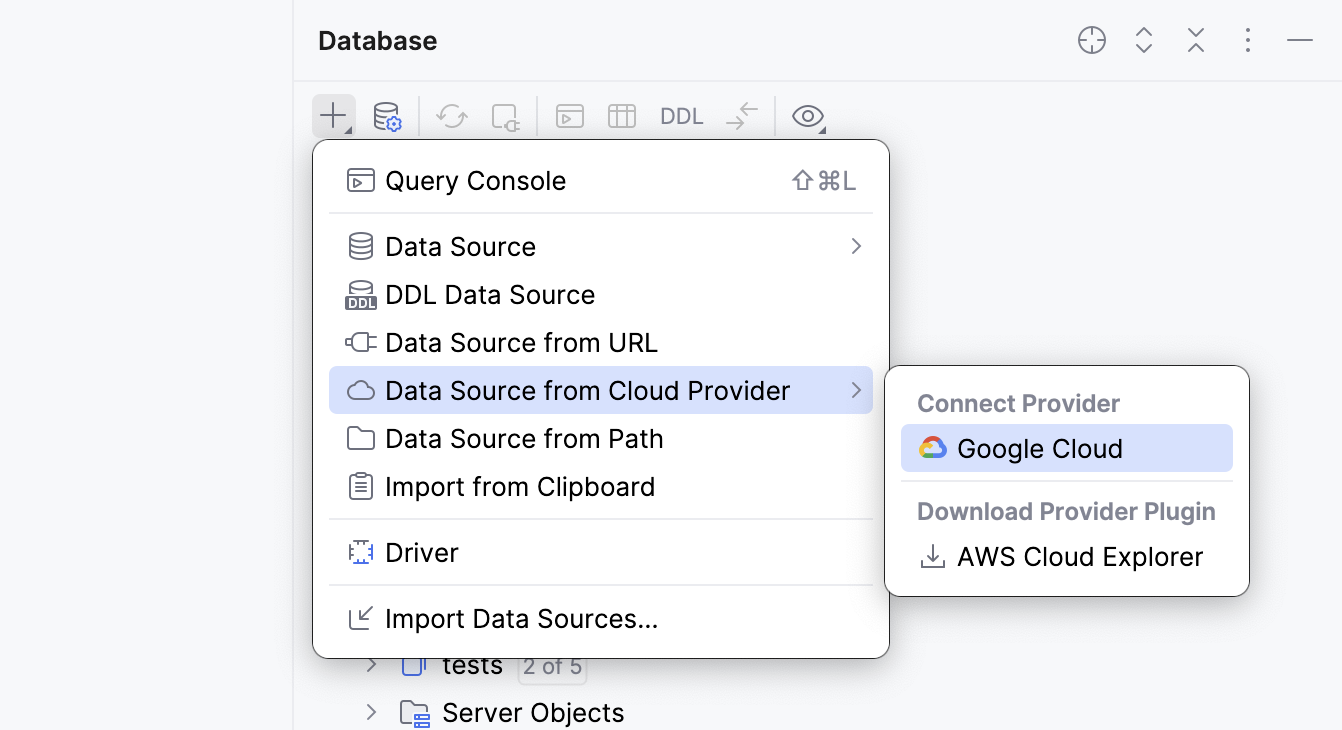Image resolution: width=1342 pixels, height=730 pixels.
Task: Open Data Source Properties settings
Action: (388, 115)
